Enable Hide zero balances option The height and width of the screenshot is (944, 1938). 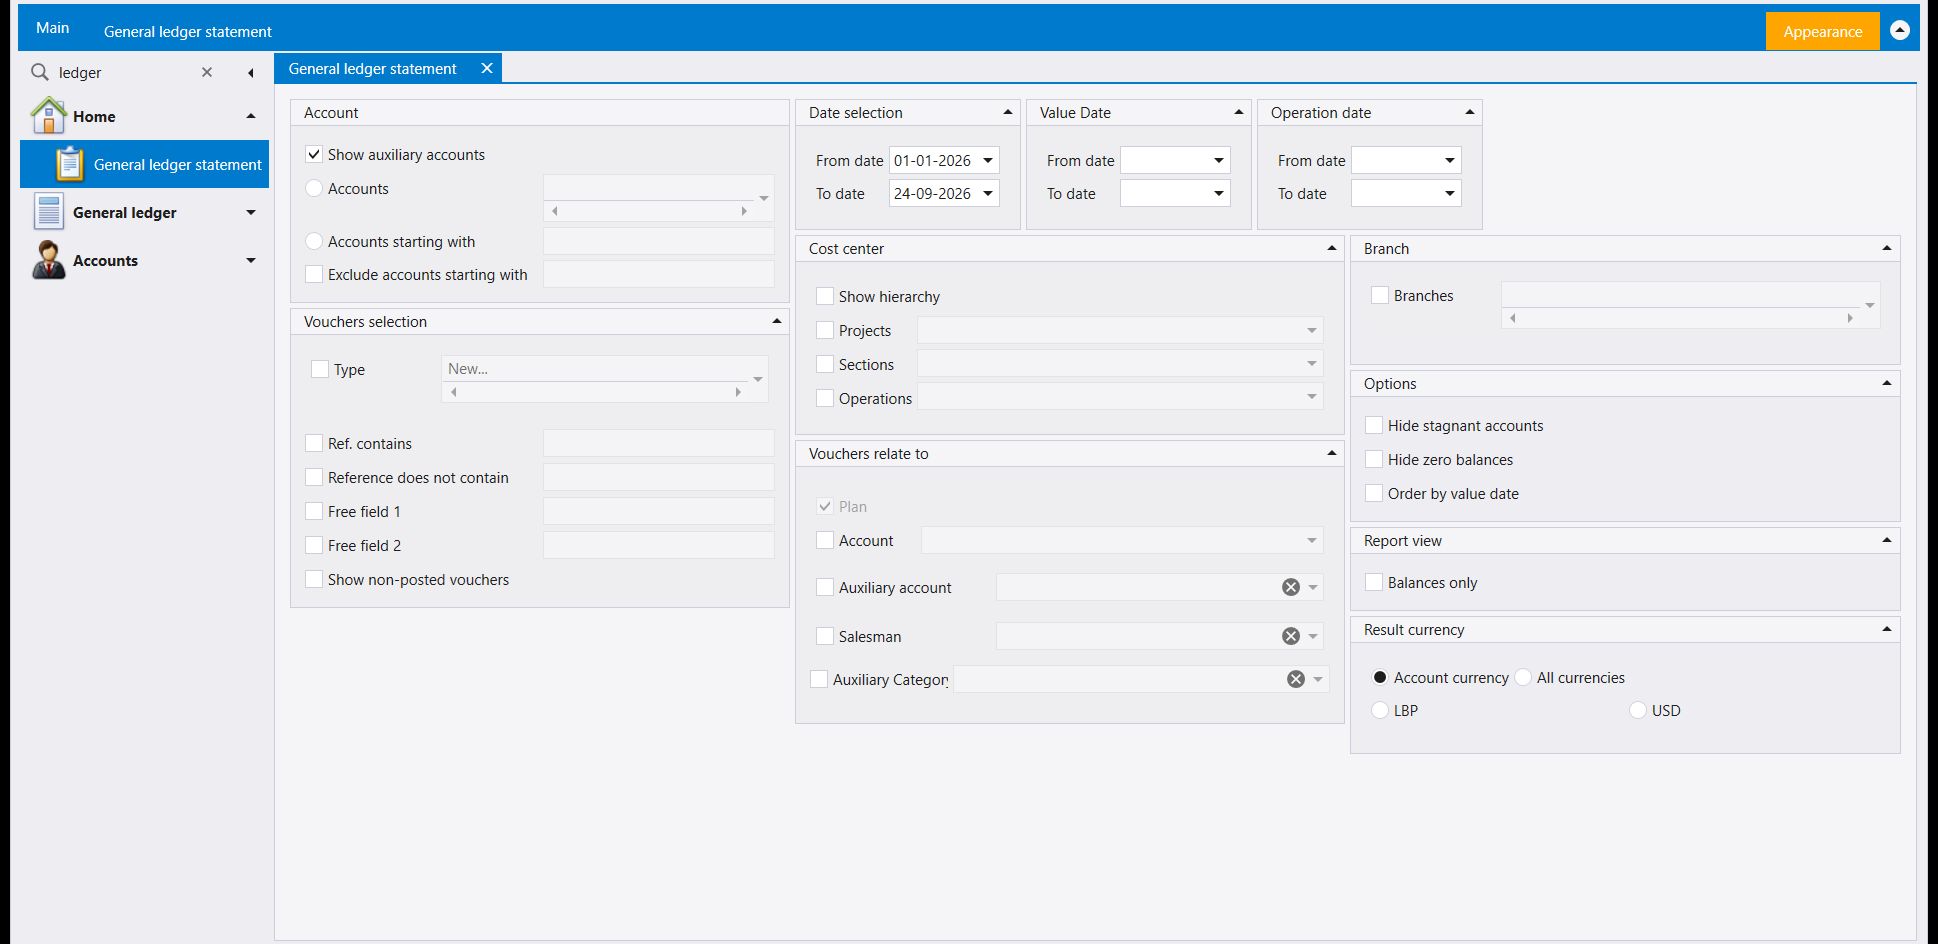pos(1374,459)
